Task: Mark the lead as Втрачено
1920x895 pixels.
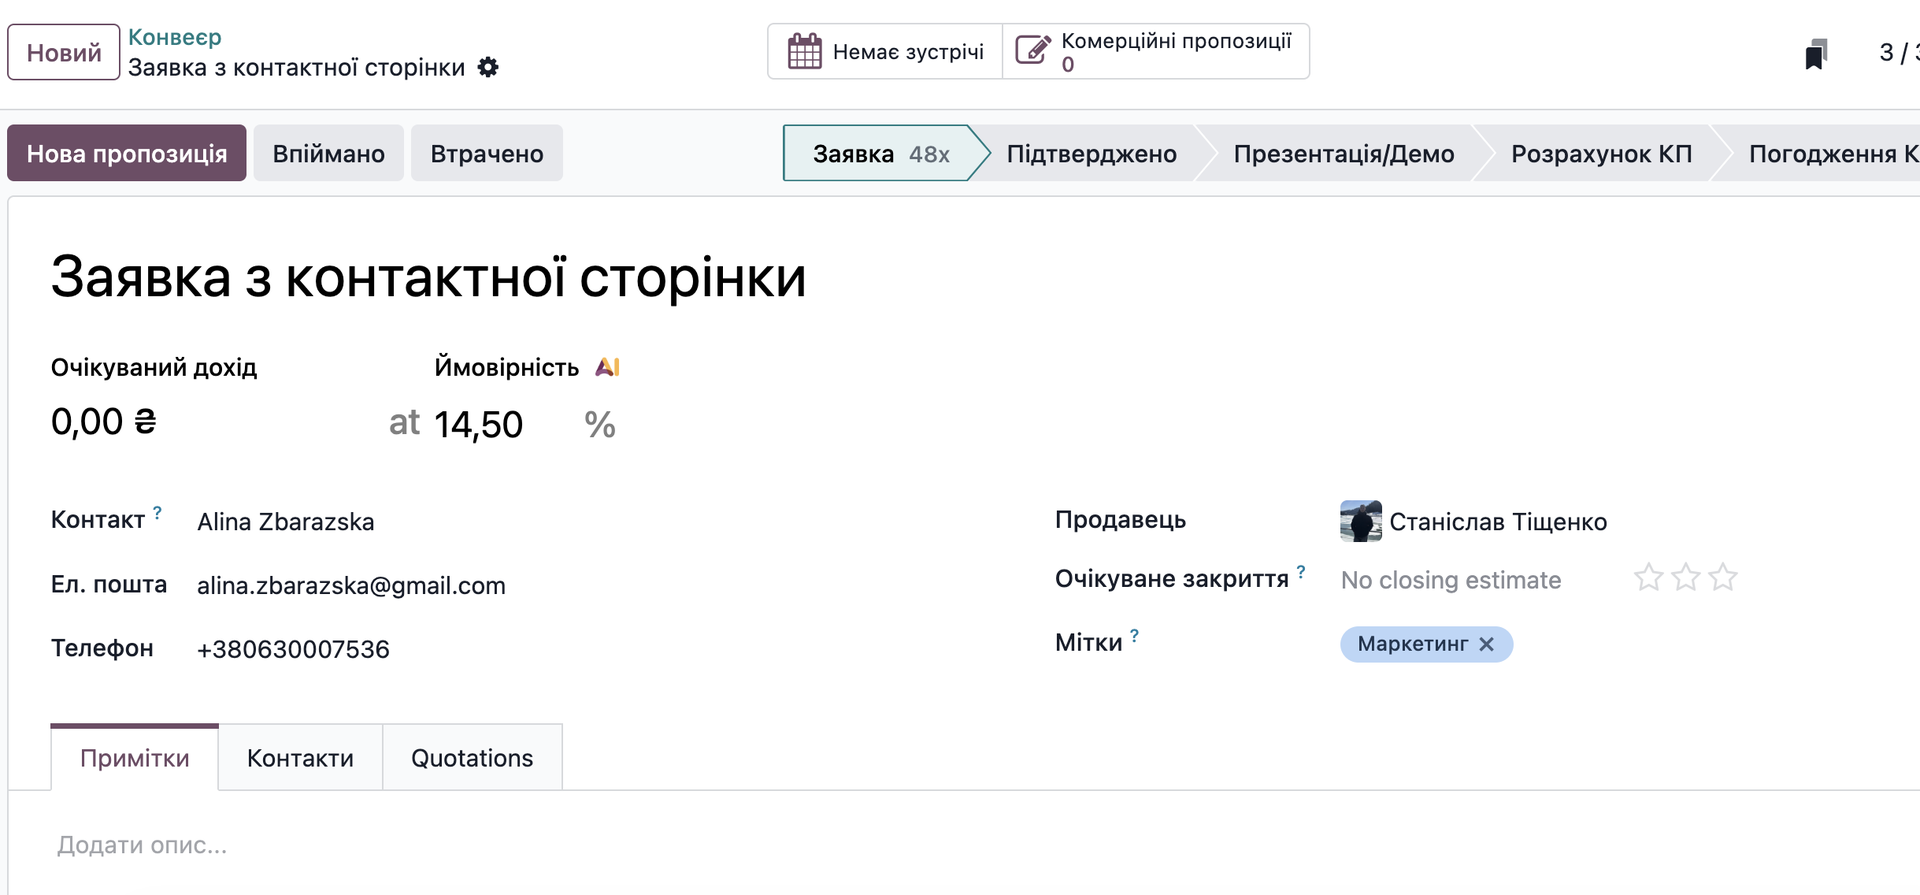Action: click(487, 153)
